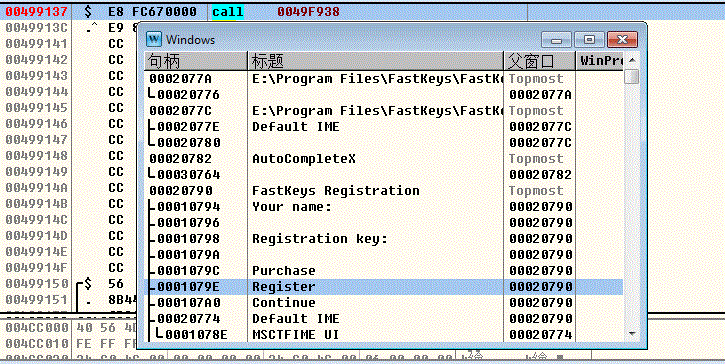This screenshot has width=725, height=364.
Task: Click opcode 56 at address 00499150
Action: tap(116, 284)
